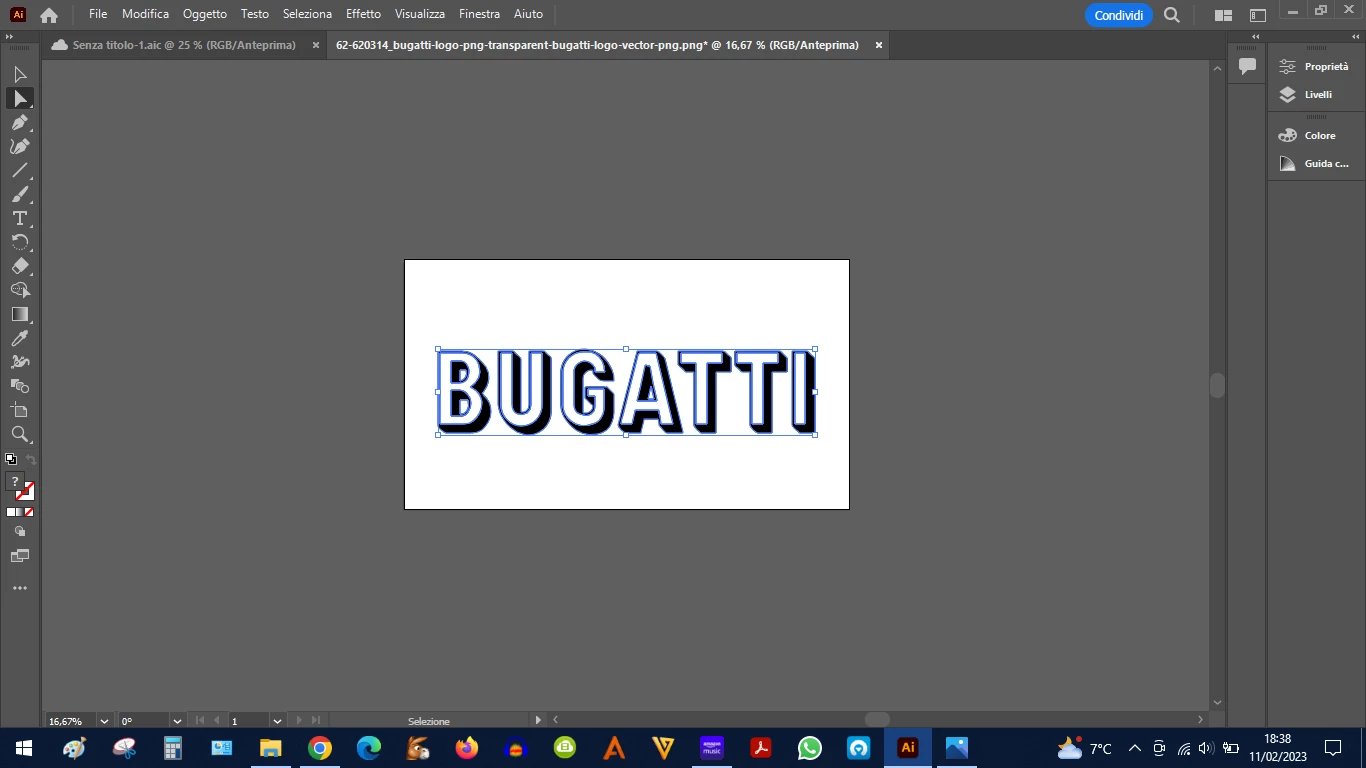Open the Guida colori panel

1314,163
